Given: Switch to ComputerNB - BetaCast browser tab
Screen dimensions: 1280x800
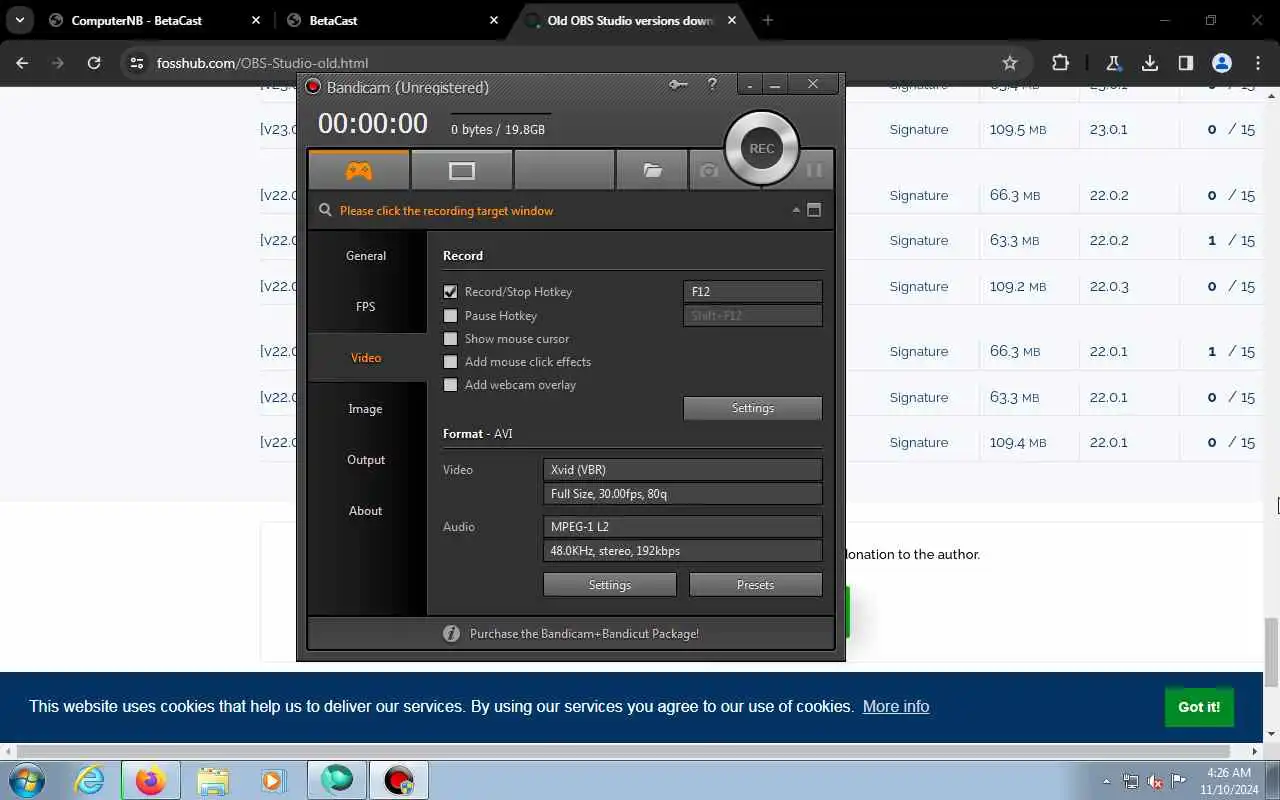Looking at the screenshot, I should click(x=154, y=20).
